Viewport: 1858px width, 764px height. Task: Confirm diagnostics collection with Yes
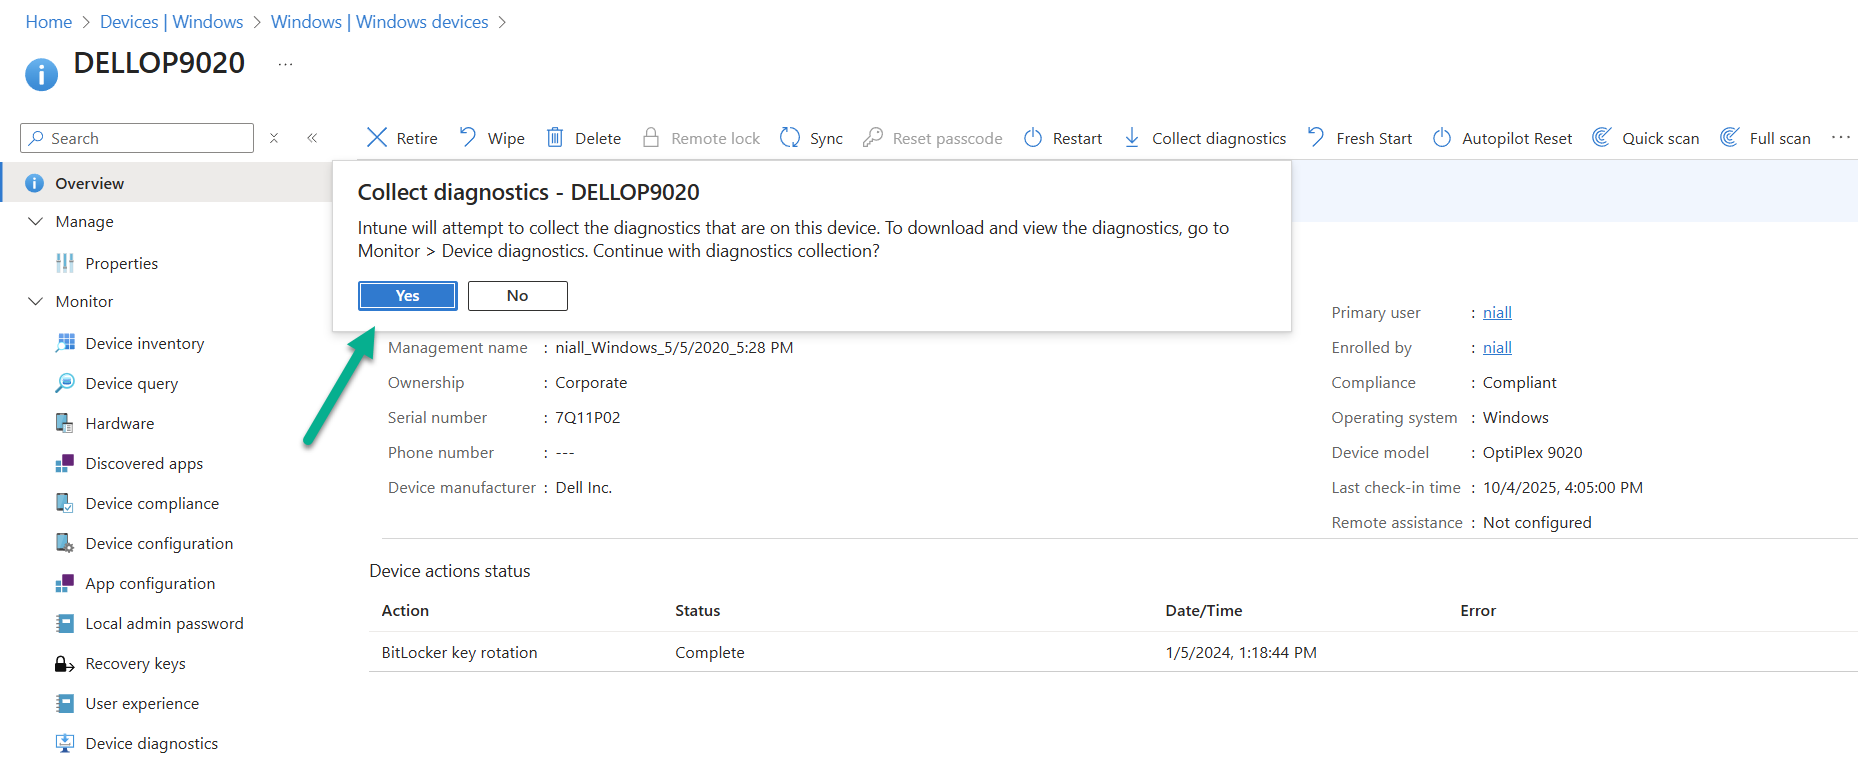[407, 296]
